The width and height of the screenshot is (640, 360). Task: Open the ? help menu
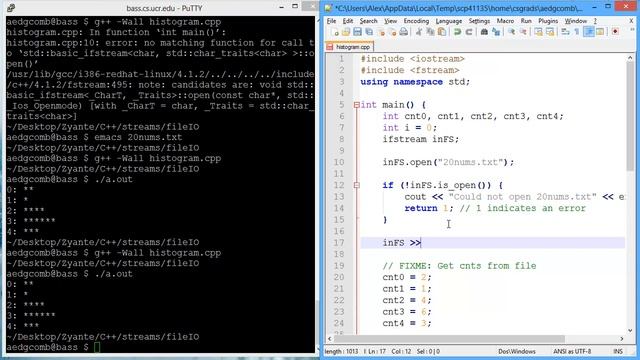click(x=595, y=21)
